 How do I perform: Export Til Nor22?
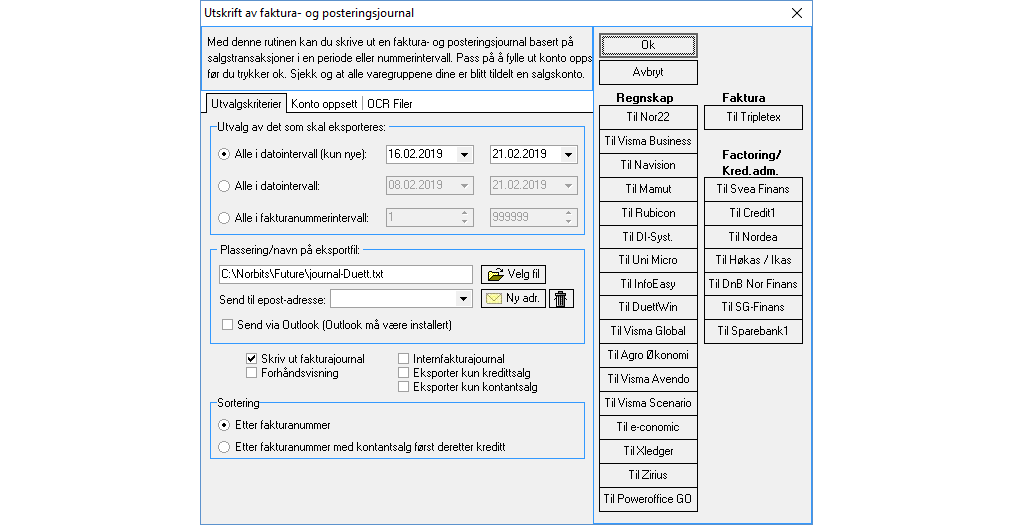coord(648,118)
